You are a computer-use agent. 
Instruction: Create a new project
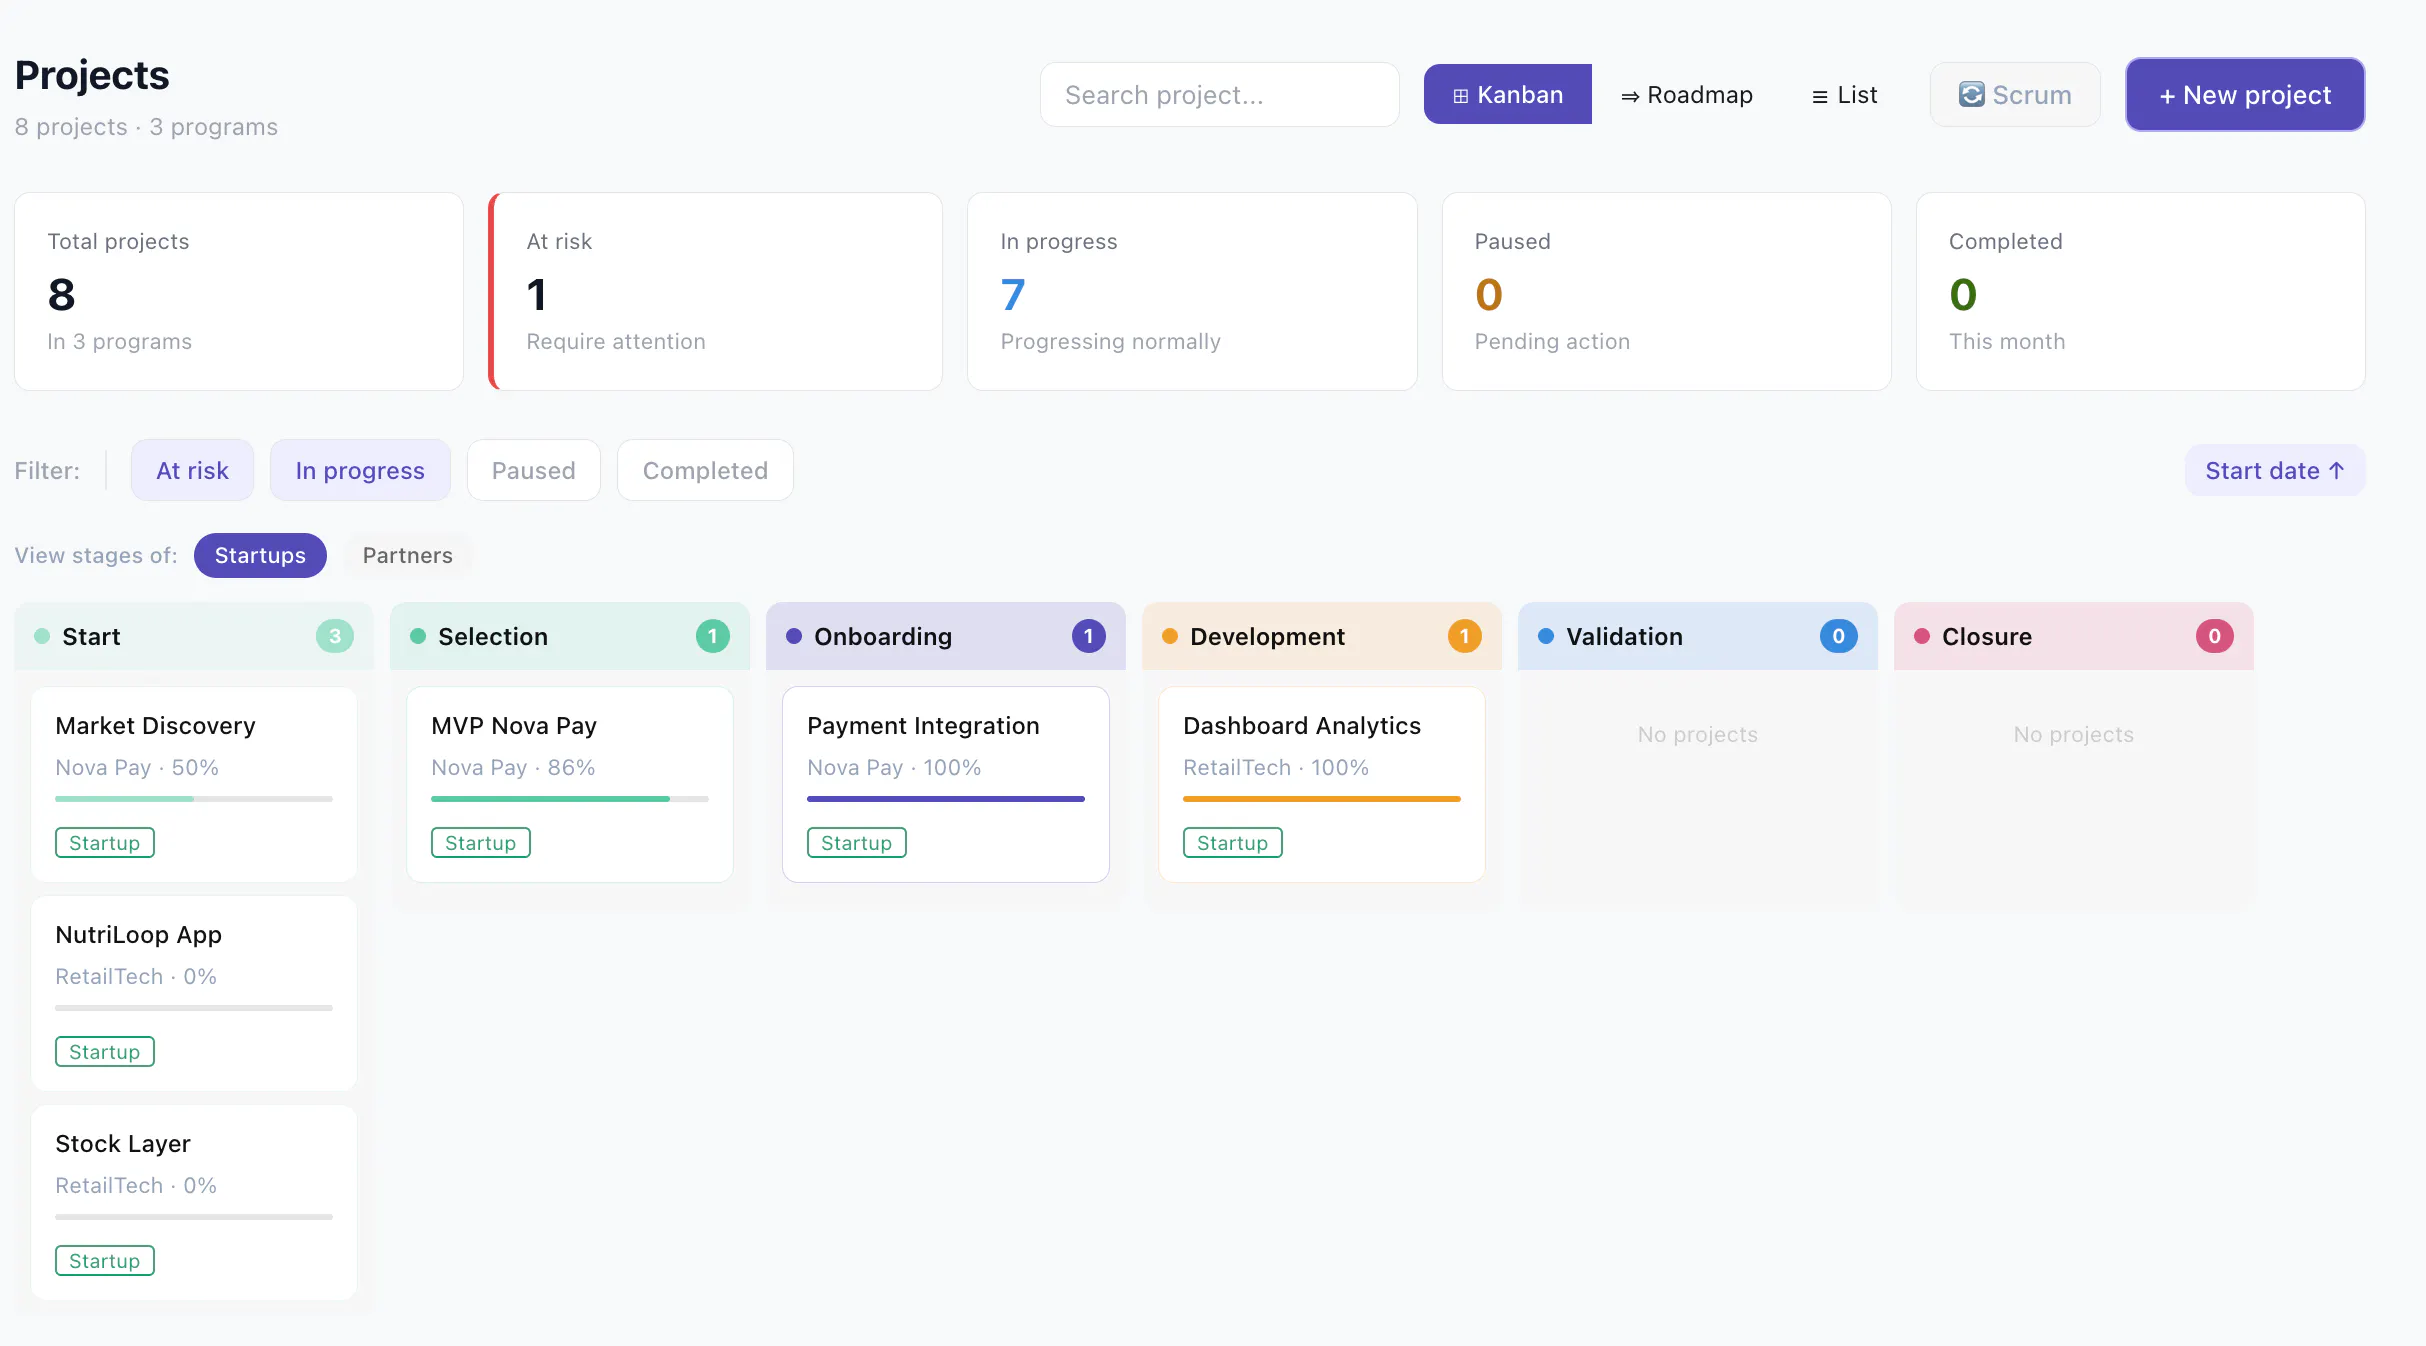coord(2245,95)
